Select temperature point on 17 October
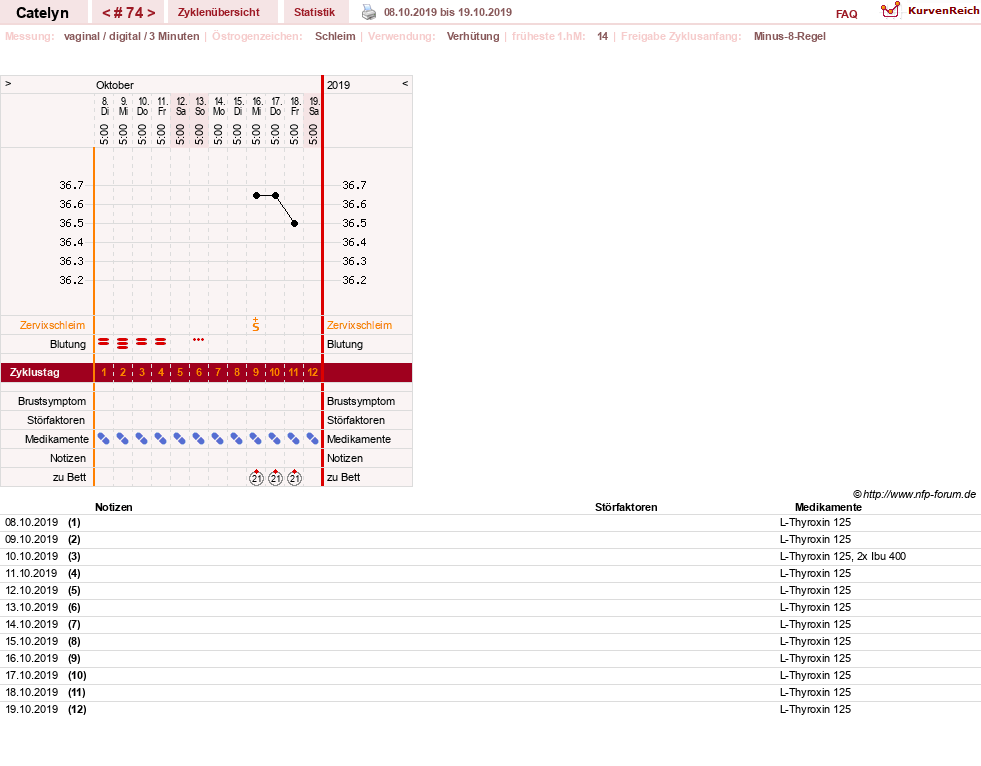This screenshot has width=981, height=766. (275, 195)
